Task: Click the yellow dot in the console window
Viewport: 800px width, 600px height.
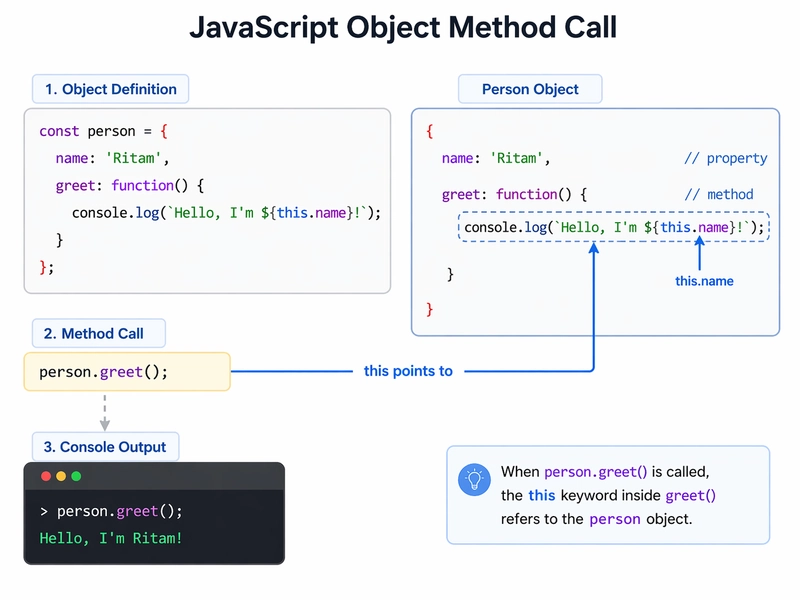Action: (x=61, y=476)
